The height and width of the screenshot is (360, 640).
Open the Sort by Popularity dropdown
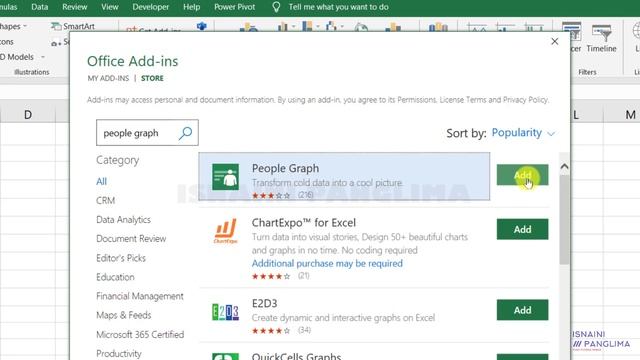point(523,133)
